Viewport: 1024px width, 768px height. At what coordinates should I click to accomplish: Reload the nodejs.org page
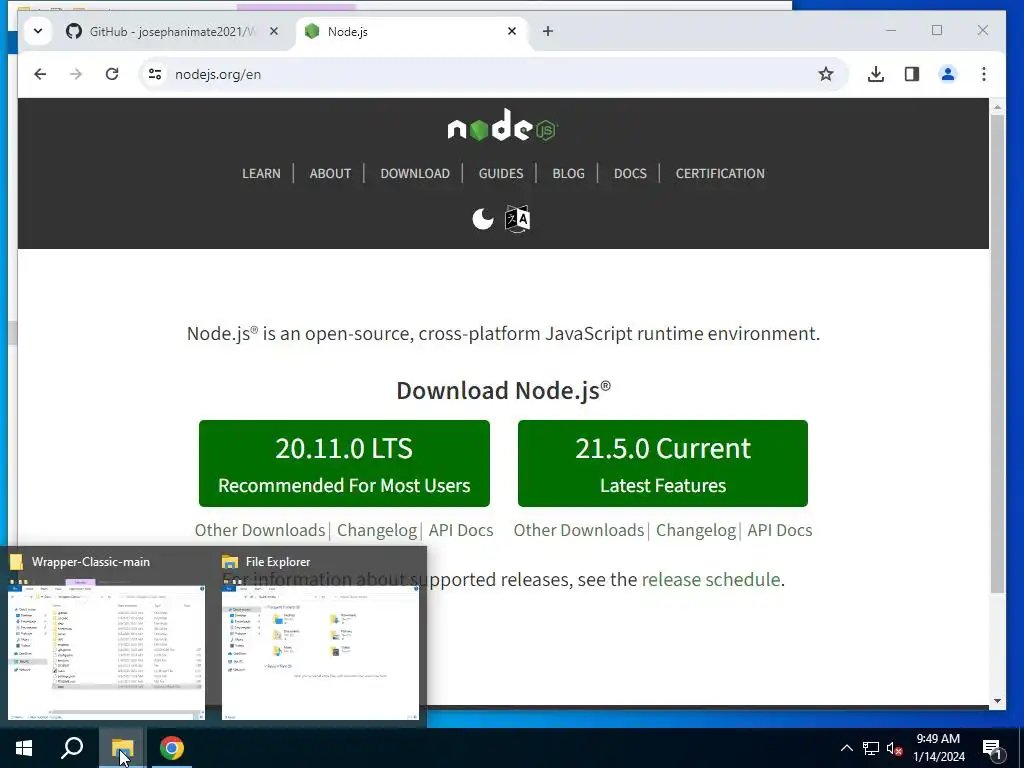point(112,74)
